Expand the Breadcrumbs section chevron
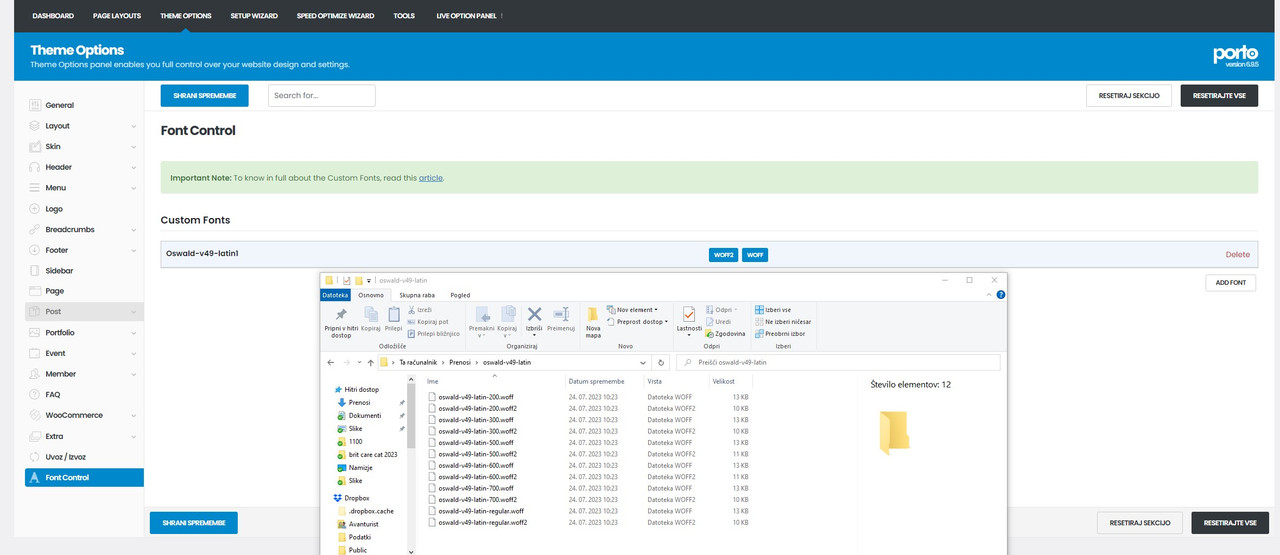1280x555 pixels. pos(134,230)
